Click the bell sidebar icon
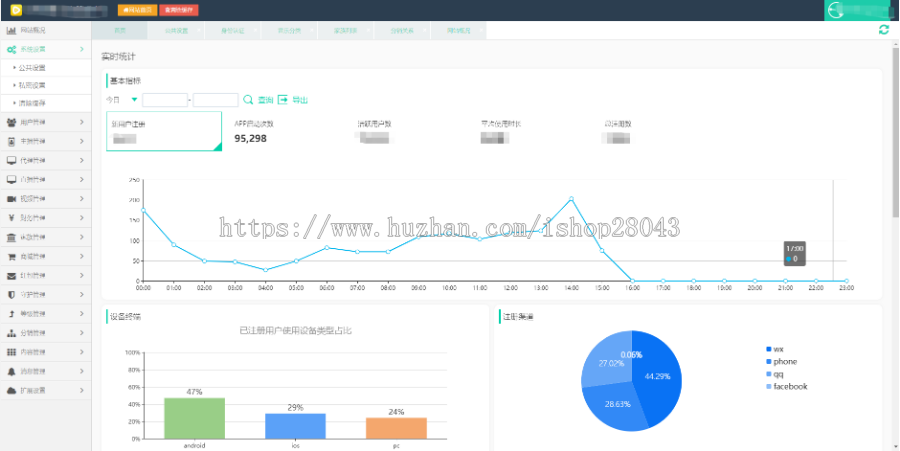 click(11, 370)
